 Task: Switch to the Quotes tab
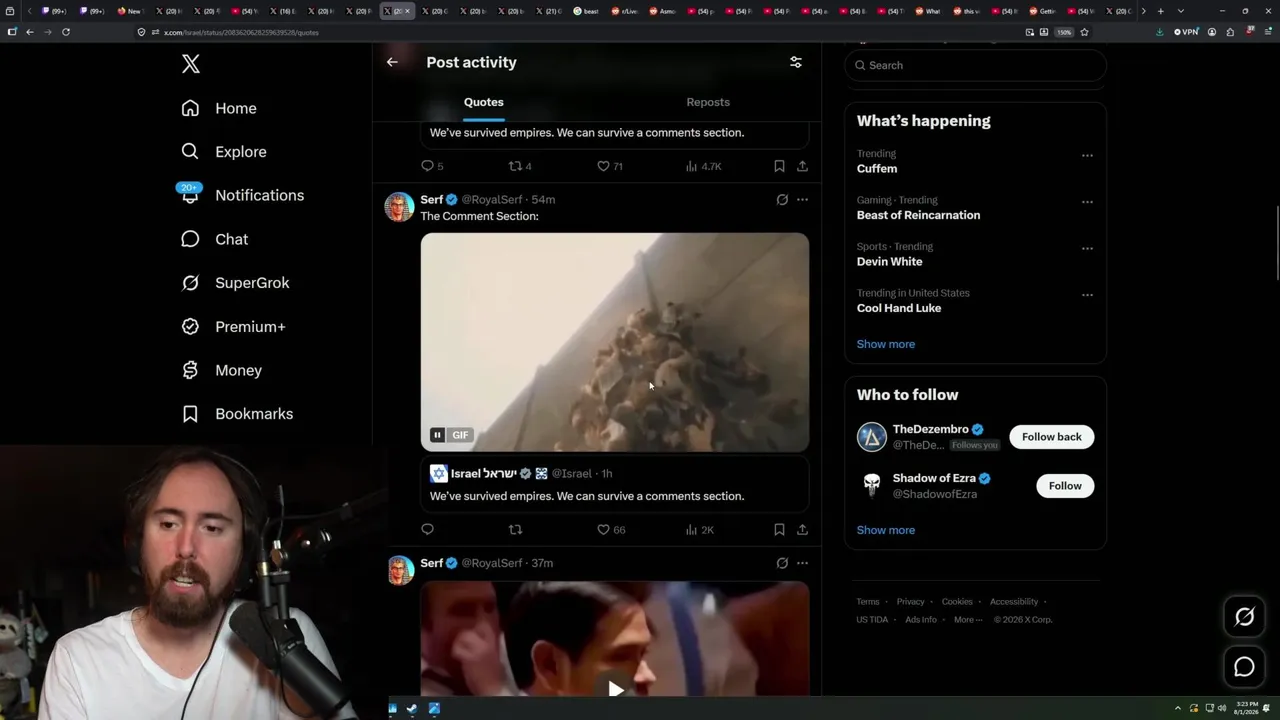pyautogui.click(x=484, y=102)
